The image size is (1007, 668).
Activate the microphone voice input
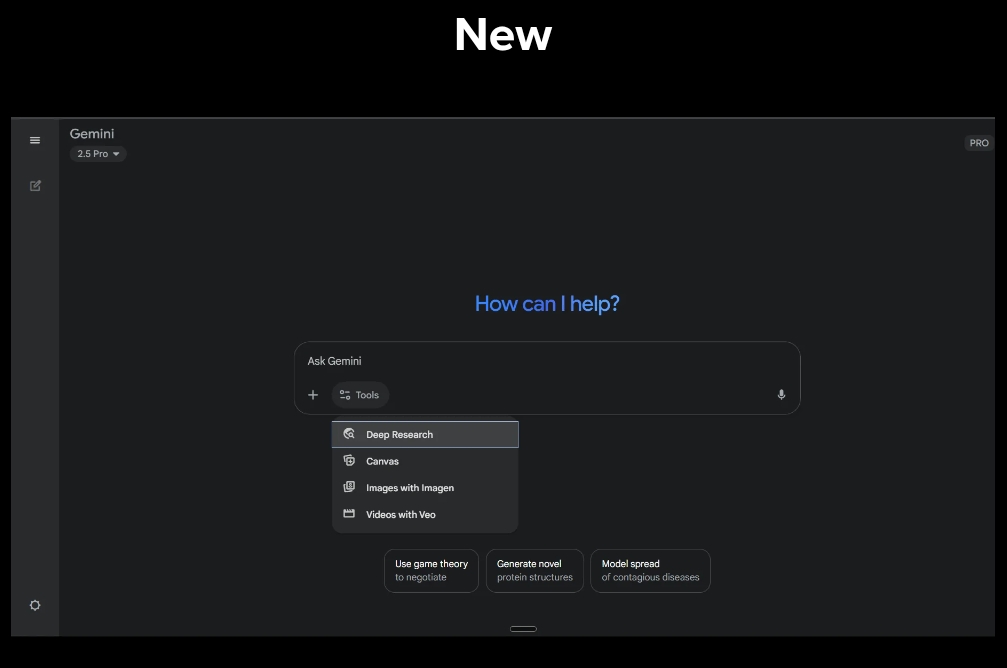pos(781,395)
